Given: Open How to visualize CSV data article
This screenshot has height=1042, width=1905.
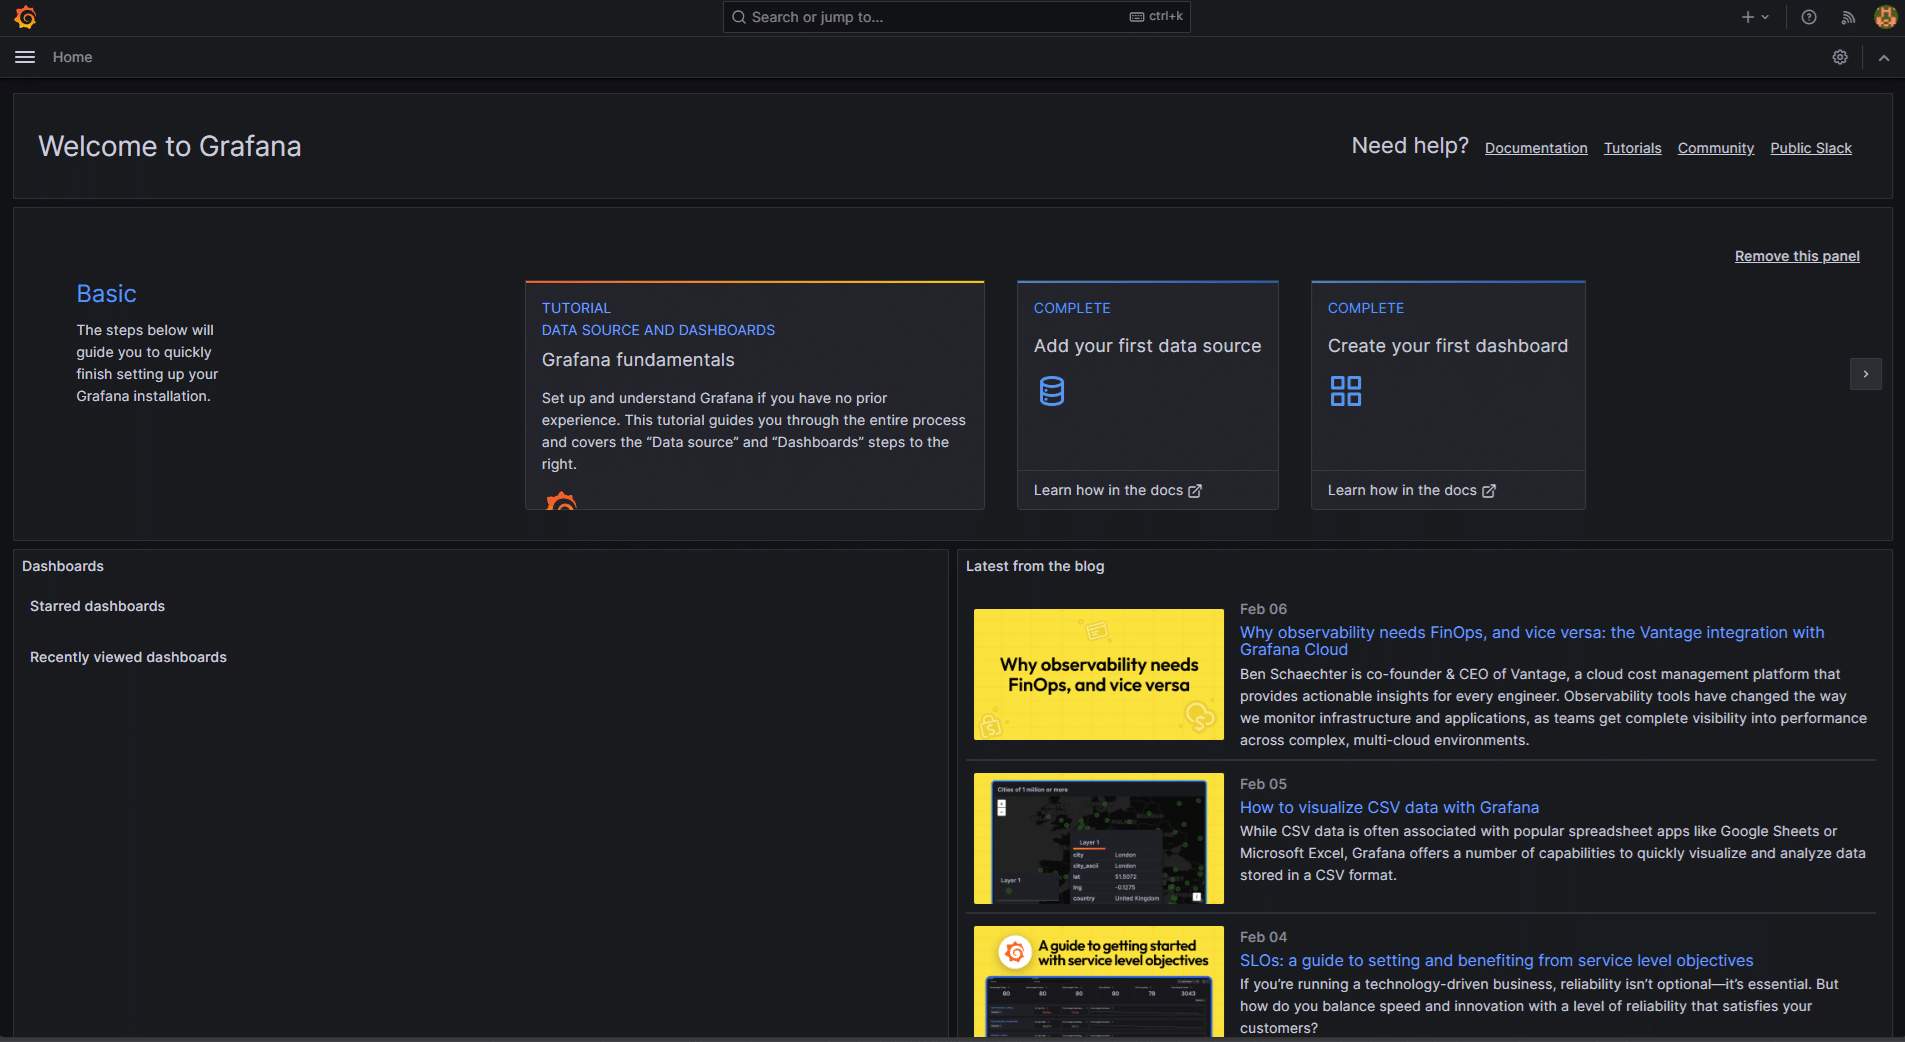Looking at the screenshot, I should click(x=1389, y=807).
